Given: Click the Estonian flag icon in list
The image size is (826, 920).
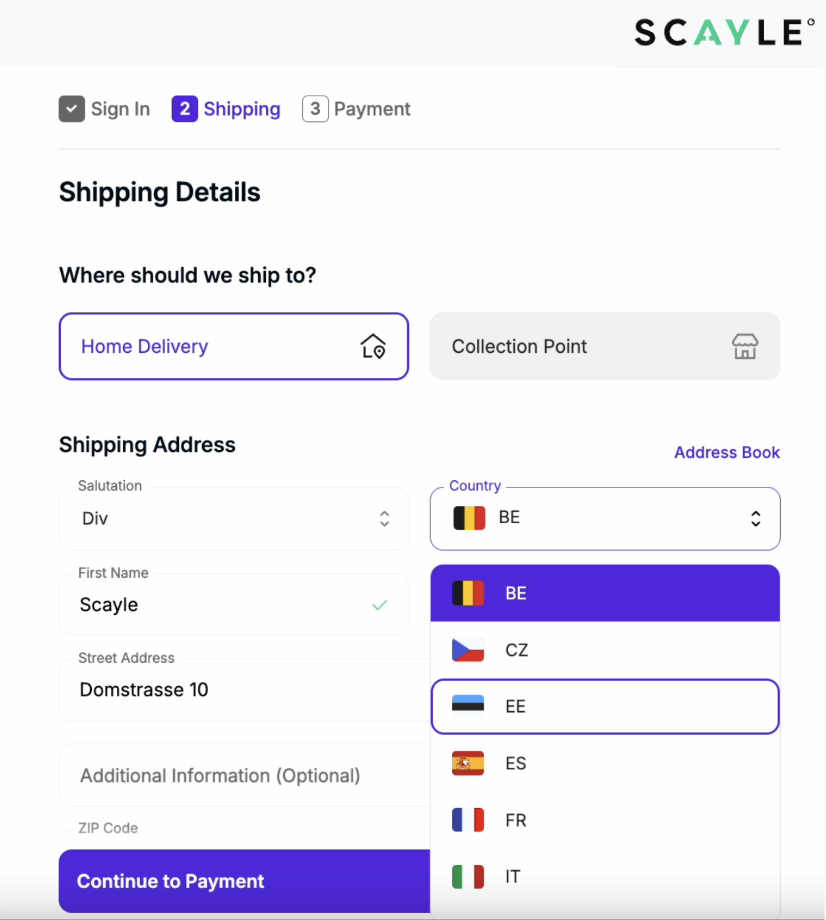Looking at the screenshot, I should [x=468, y=707].
